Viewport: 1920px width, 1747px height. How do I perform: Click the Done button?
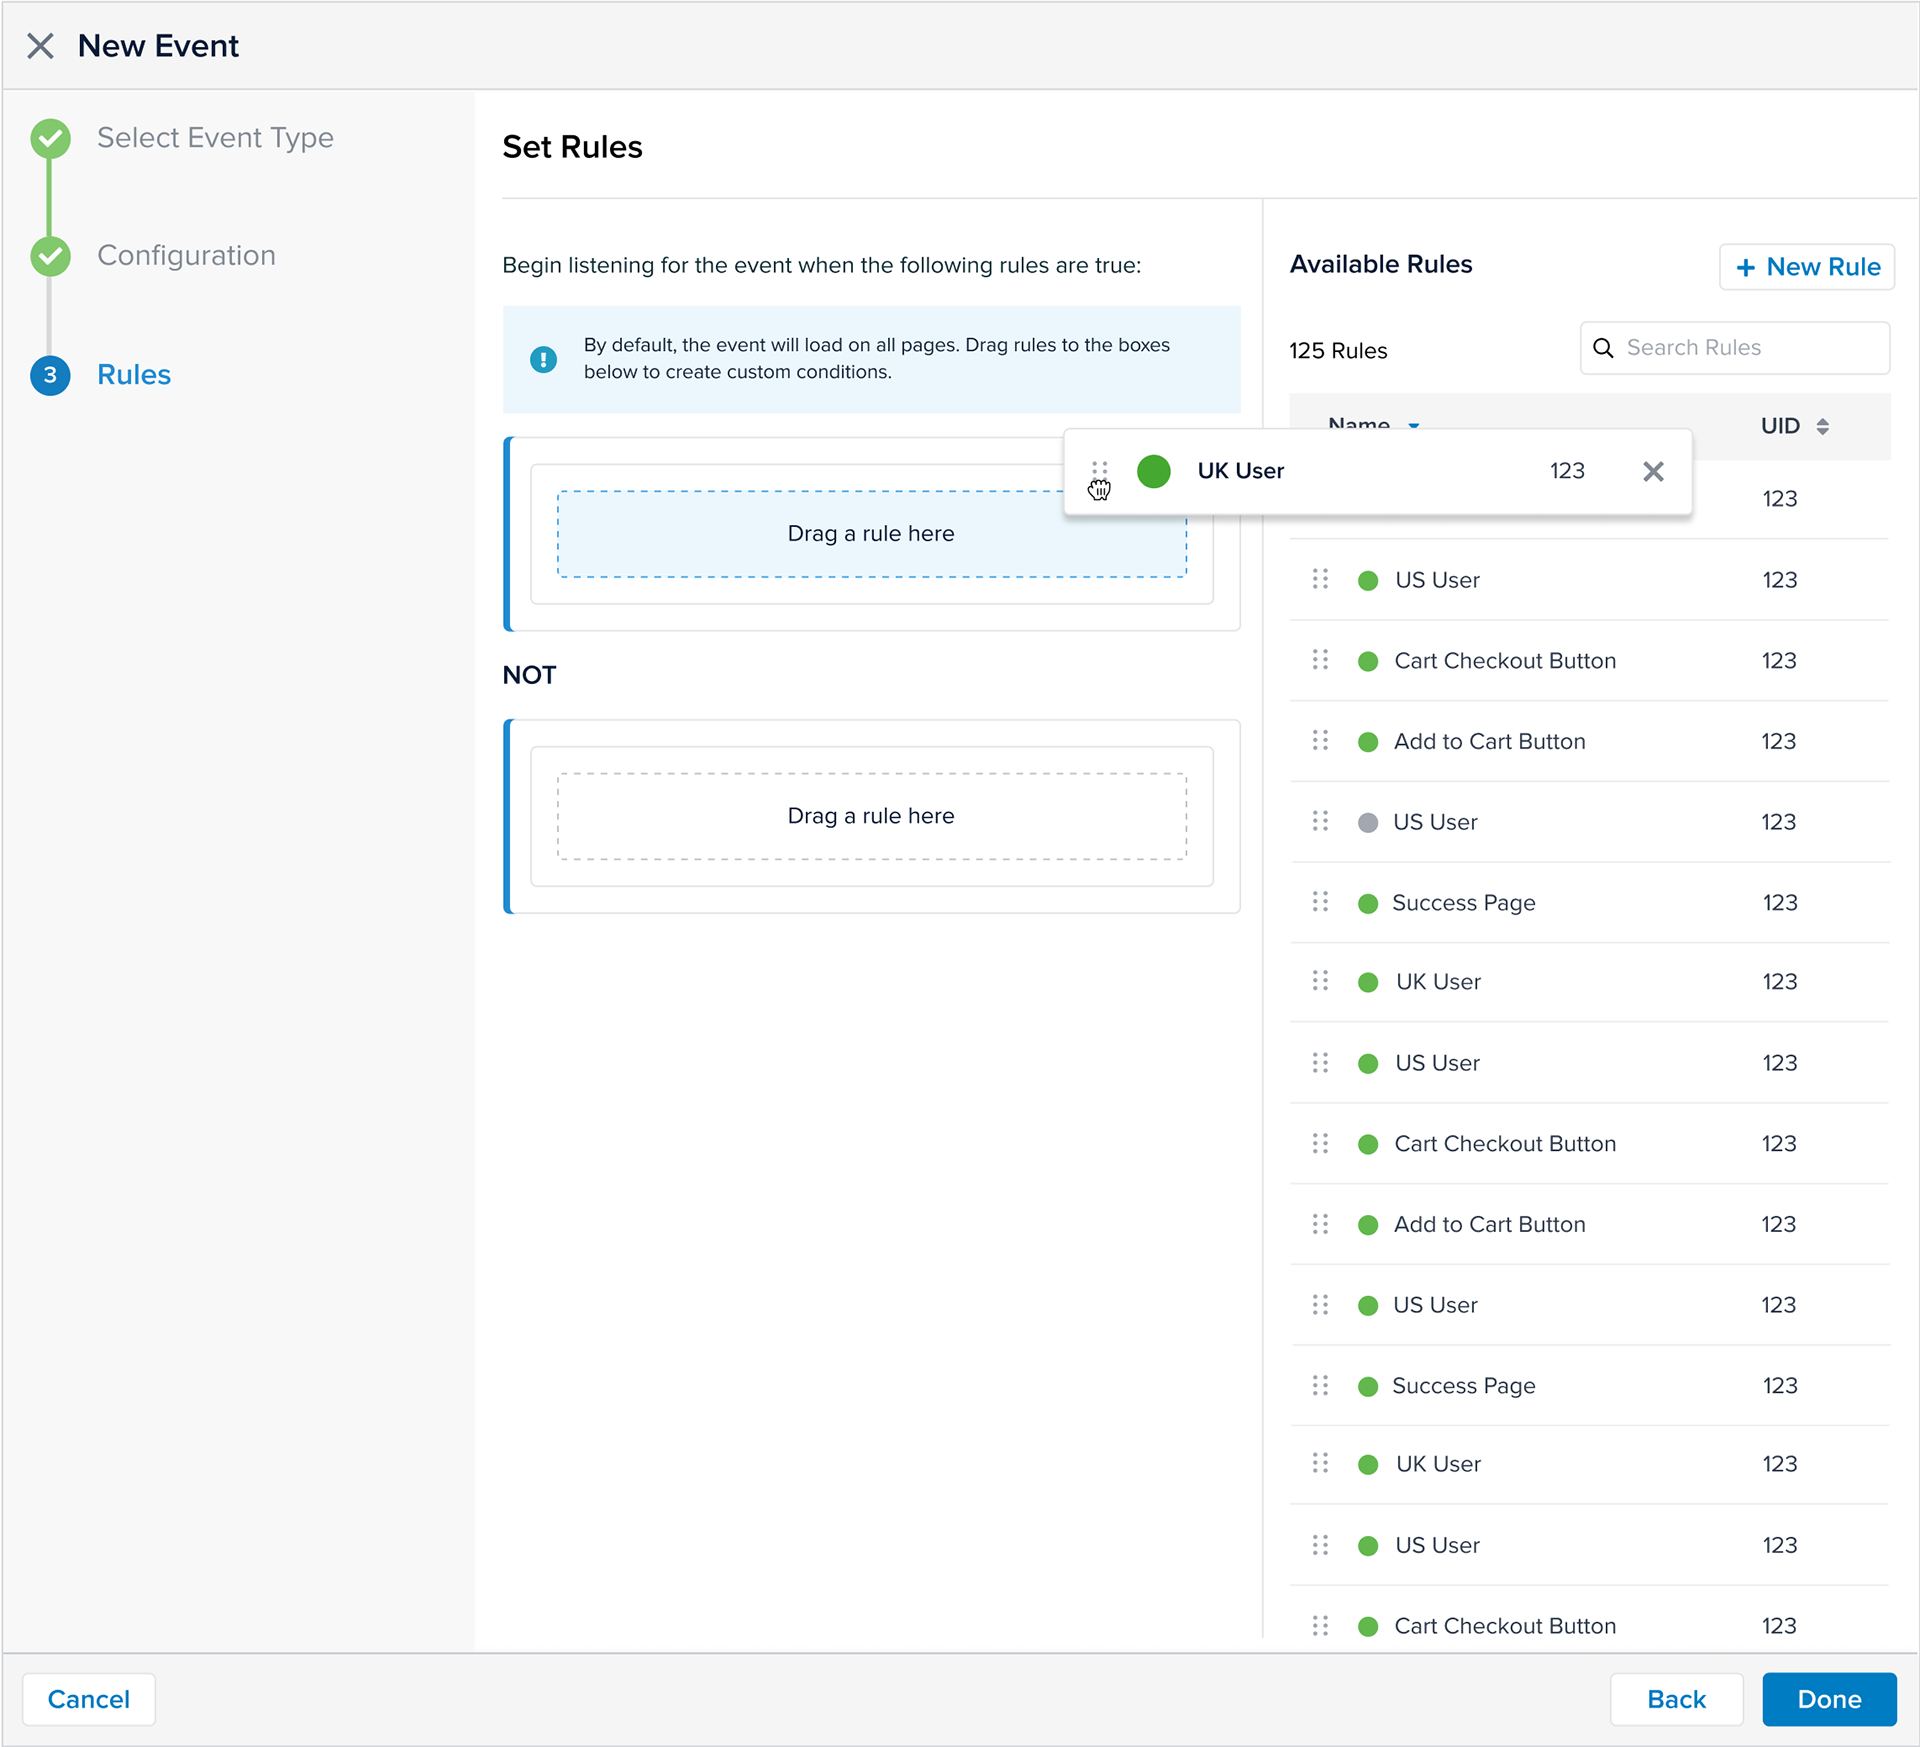[x=1829, y=1700]
